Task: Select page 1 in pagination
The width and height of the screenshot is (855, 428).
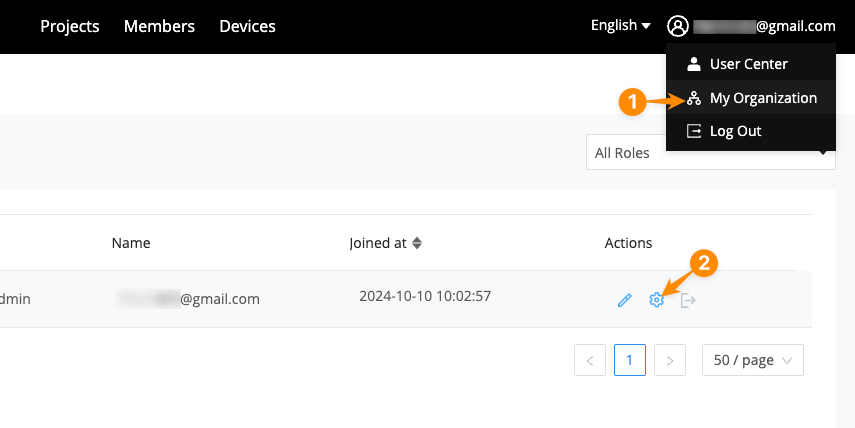Action: (630, 360)
